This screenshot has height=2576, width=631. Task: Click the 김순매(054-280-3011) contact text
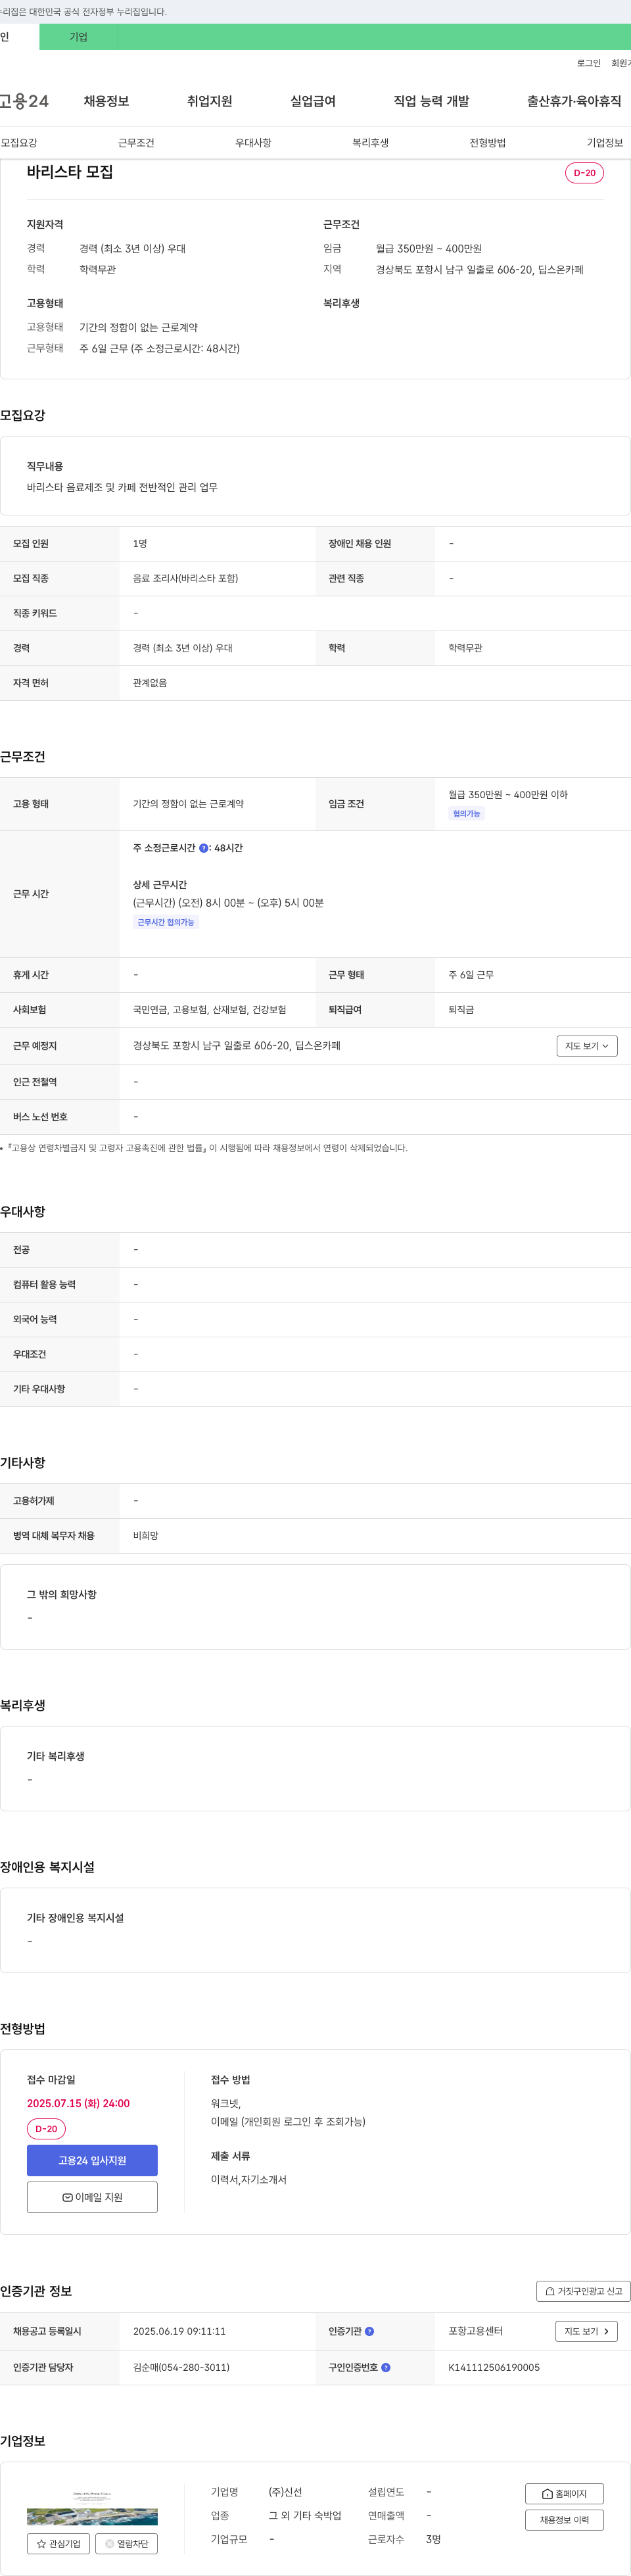click(x=181, y=2367)
